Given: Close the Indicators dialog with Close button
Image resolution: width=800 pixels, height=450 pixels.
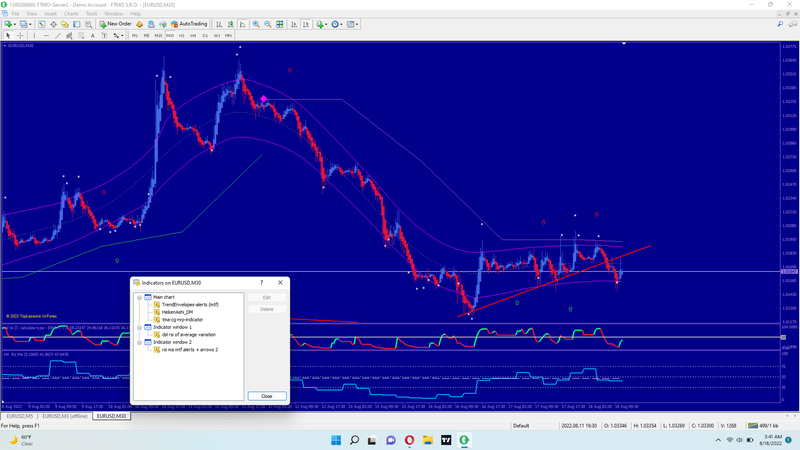Looking at the screenshot, I should (266, 396).
